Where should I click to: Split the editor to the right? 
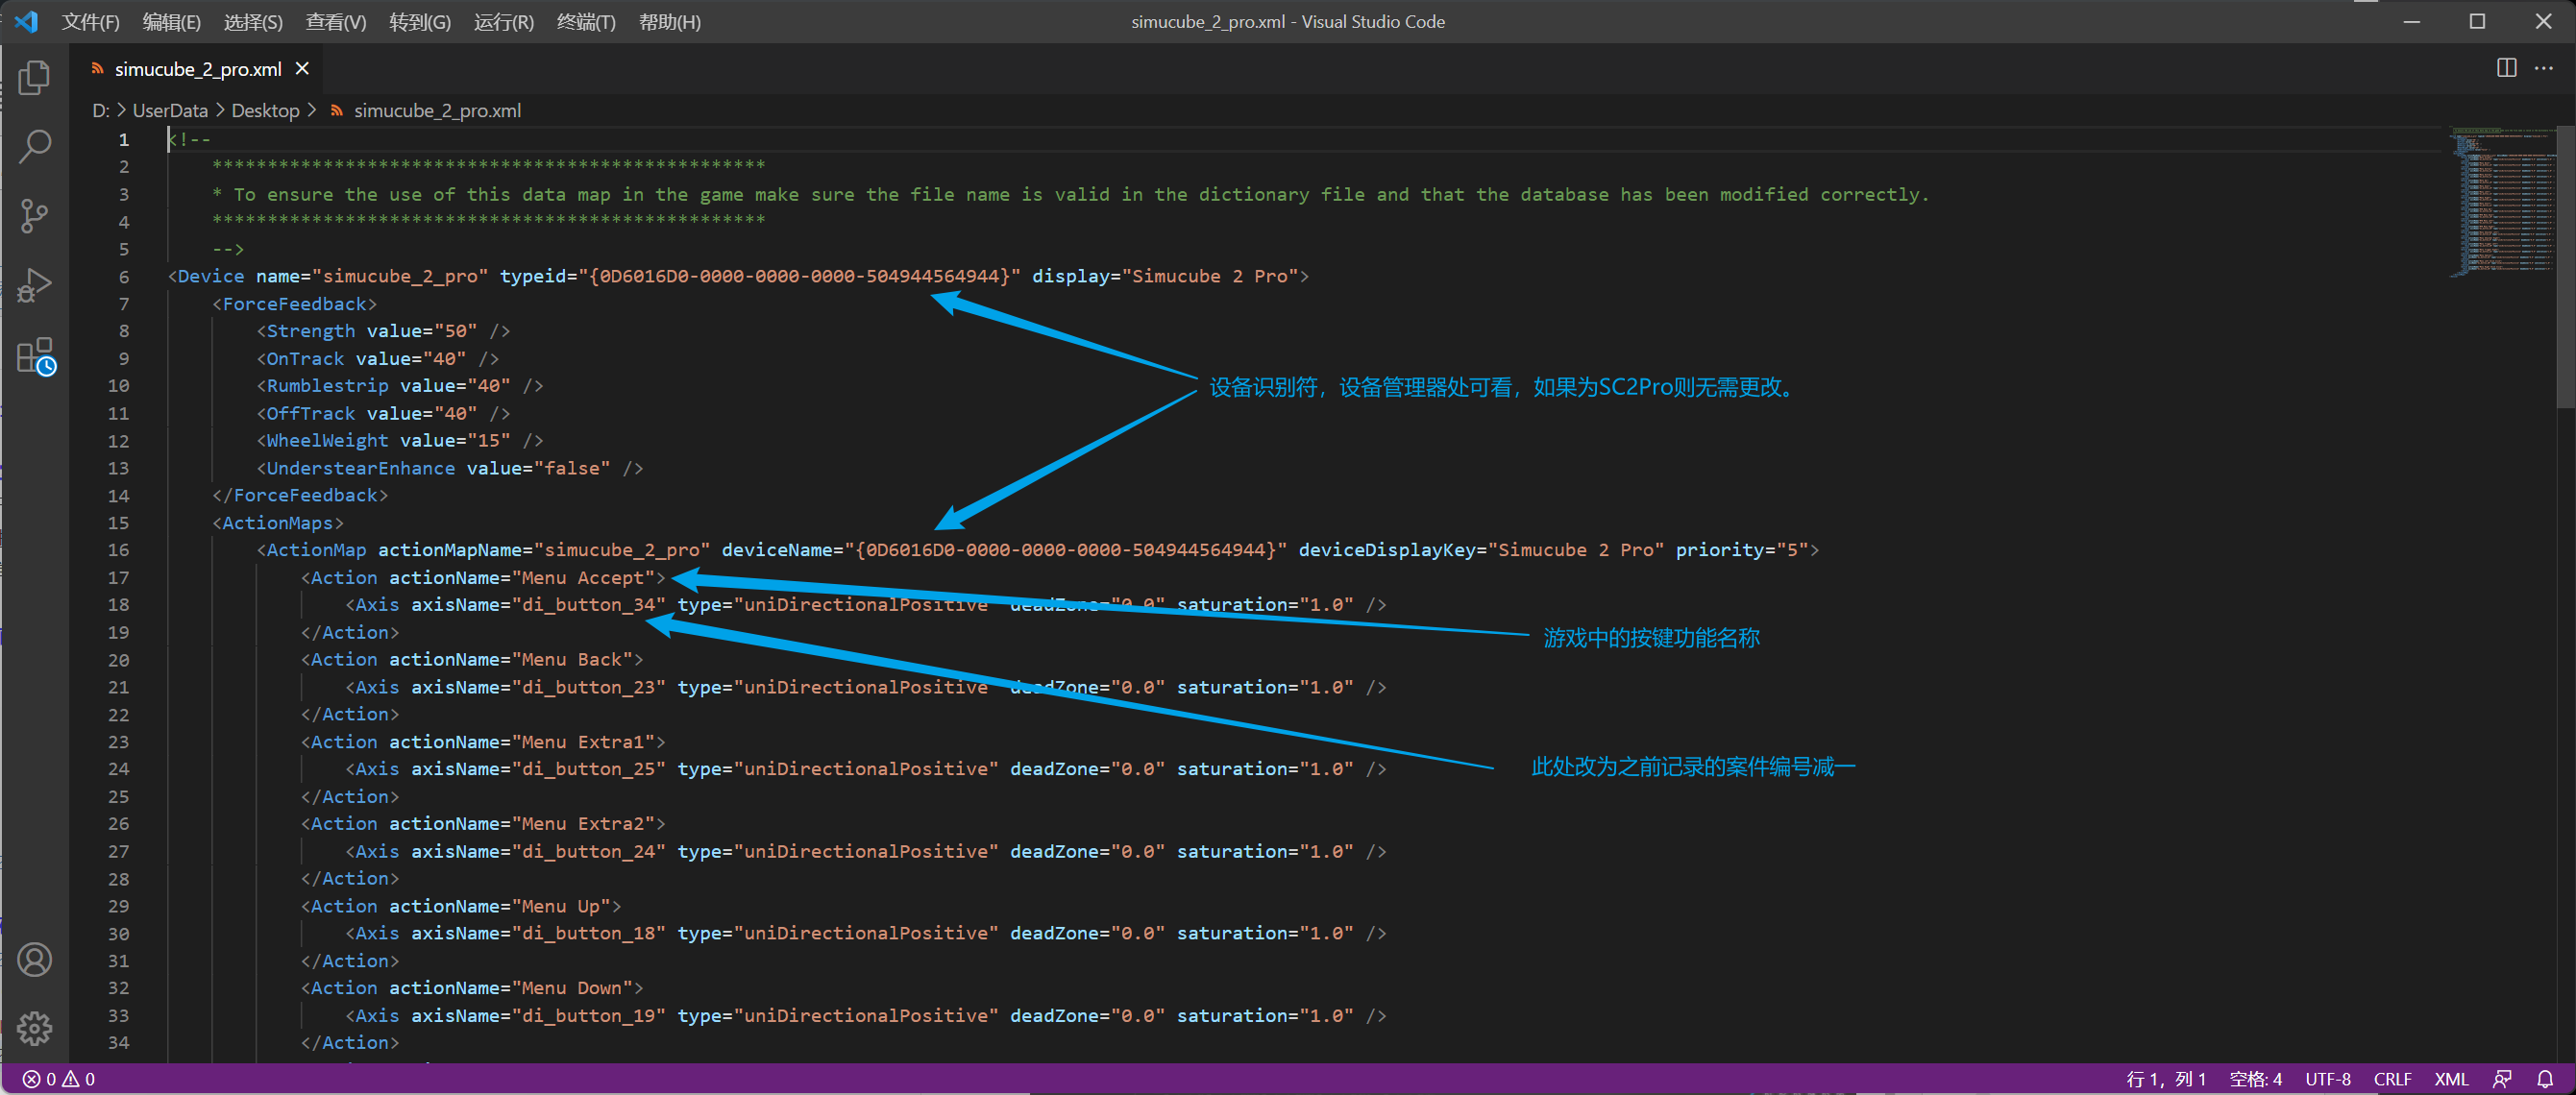pos(2506,68)
